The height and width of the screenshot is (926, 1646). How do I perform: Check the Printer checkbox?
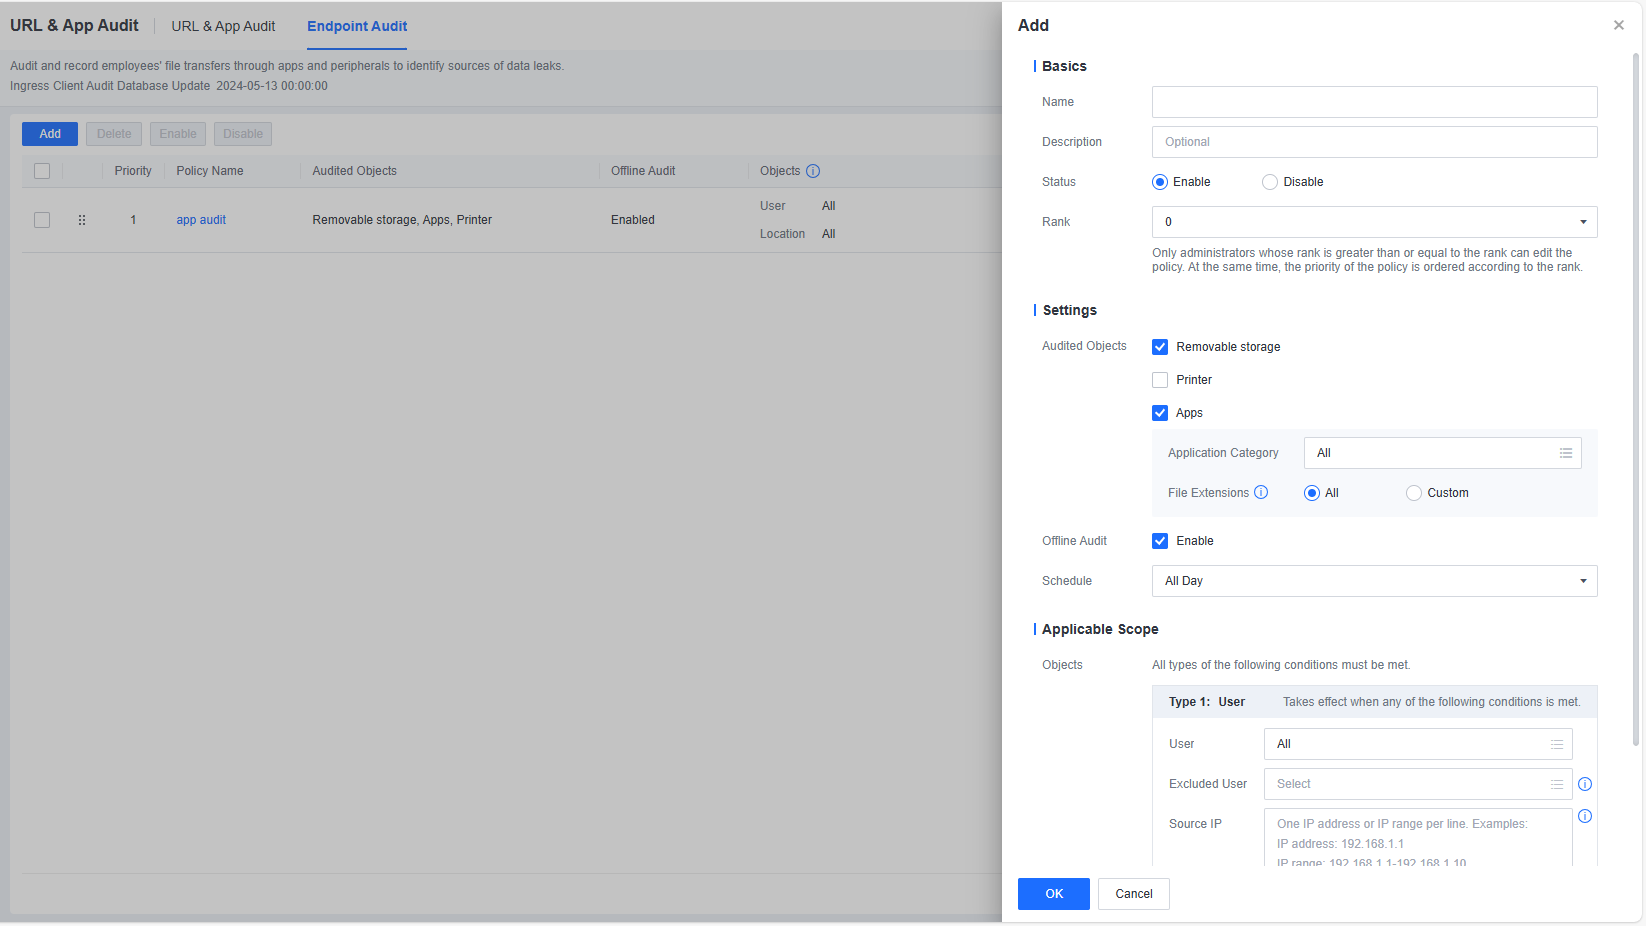coord(1160,380)
